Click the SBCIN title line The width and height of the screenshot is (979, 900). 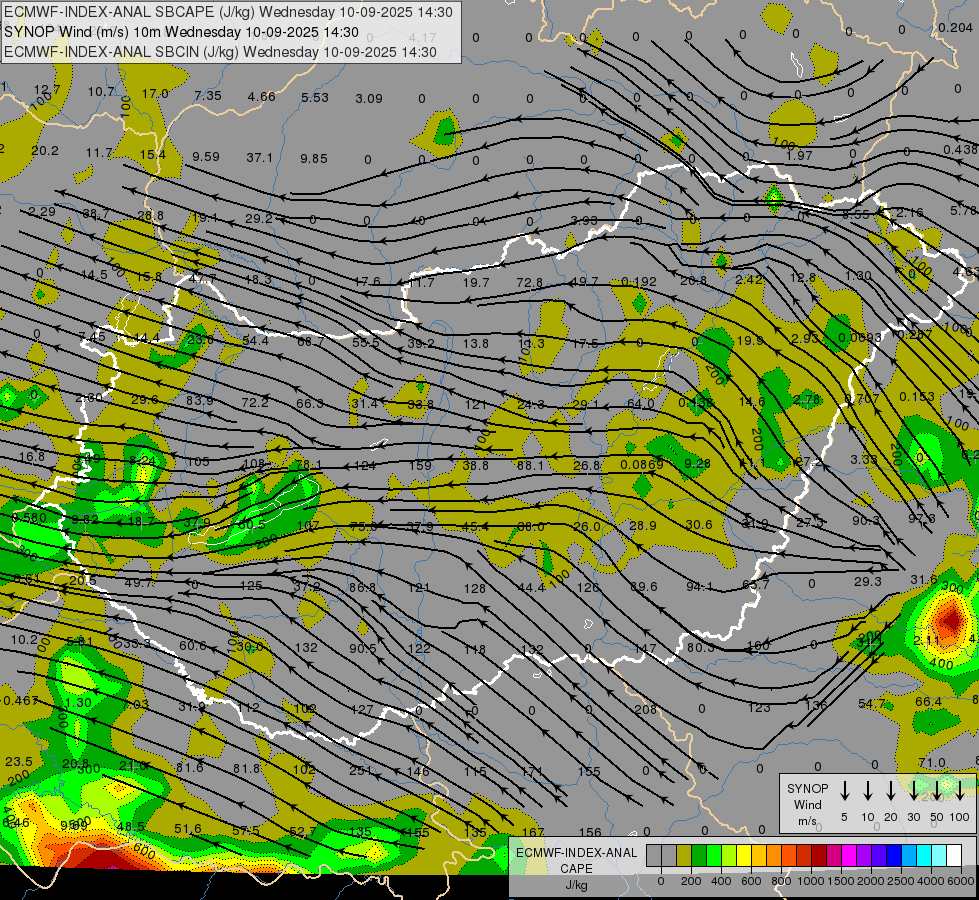click(x=220, y=52)
